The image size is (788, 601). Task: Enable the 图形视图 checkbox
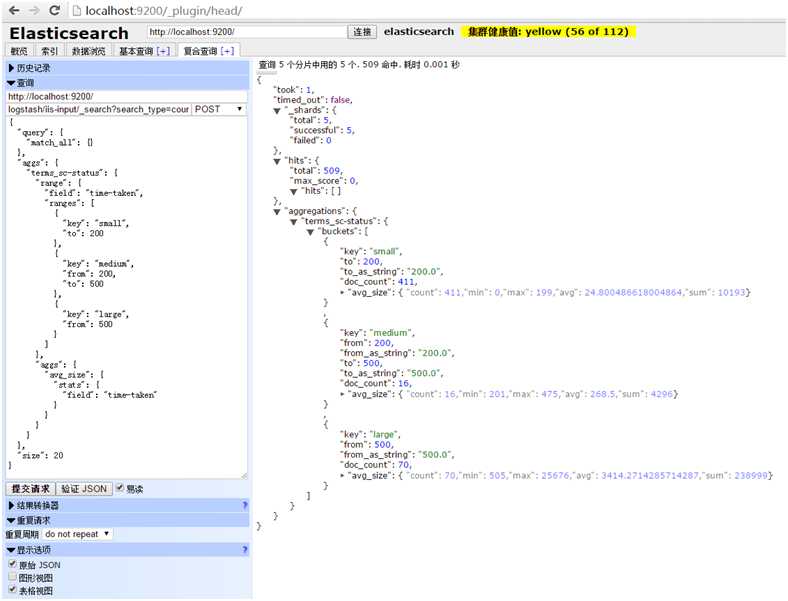point(13,577)
